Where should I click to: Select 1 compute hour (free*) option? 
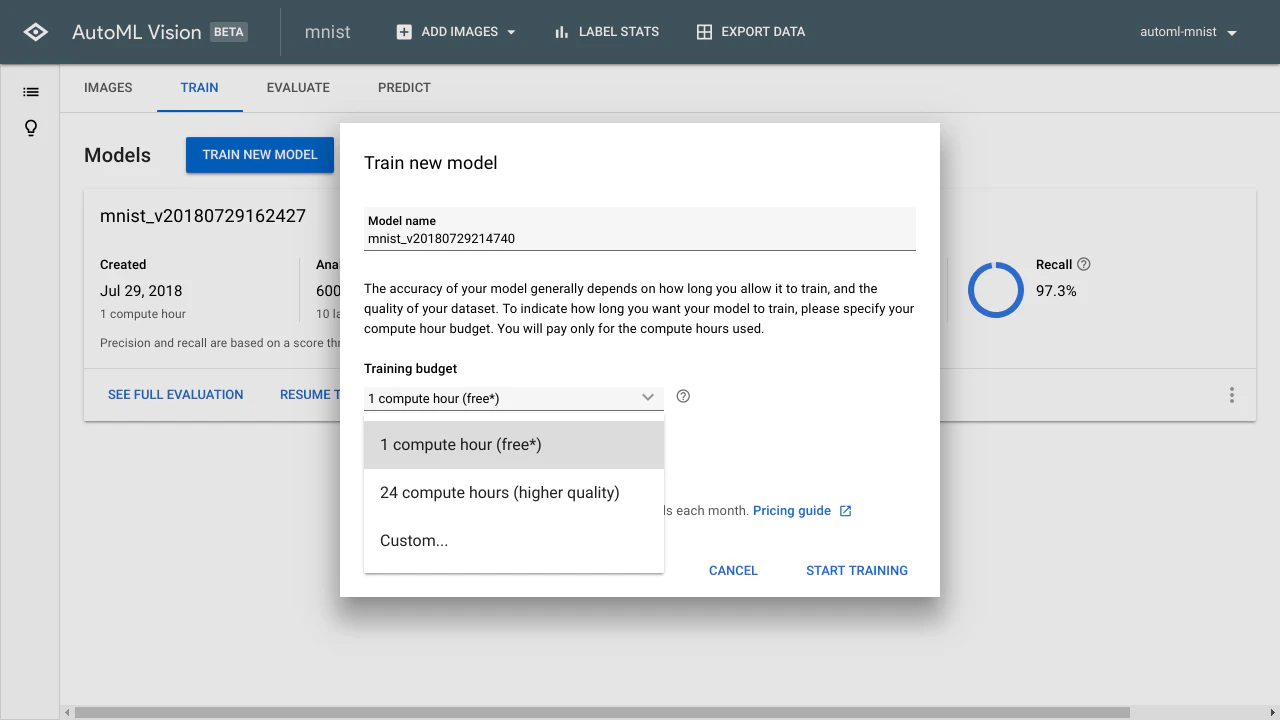pos(514,445)
